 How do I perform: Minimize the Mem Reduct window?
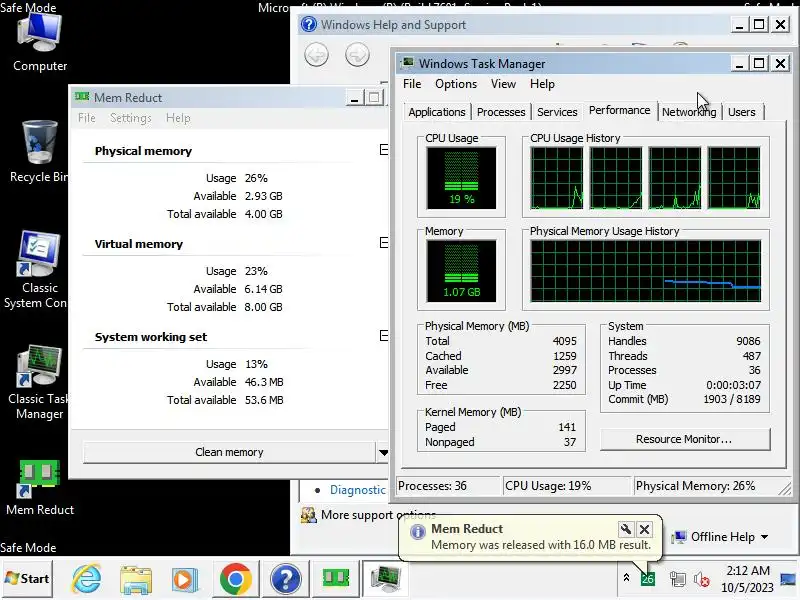354,97
